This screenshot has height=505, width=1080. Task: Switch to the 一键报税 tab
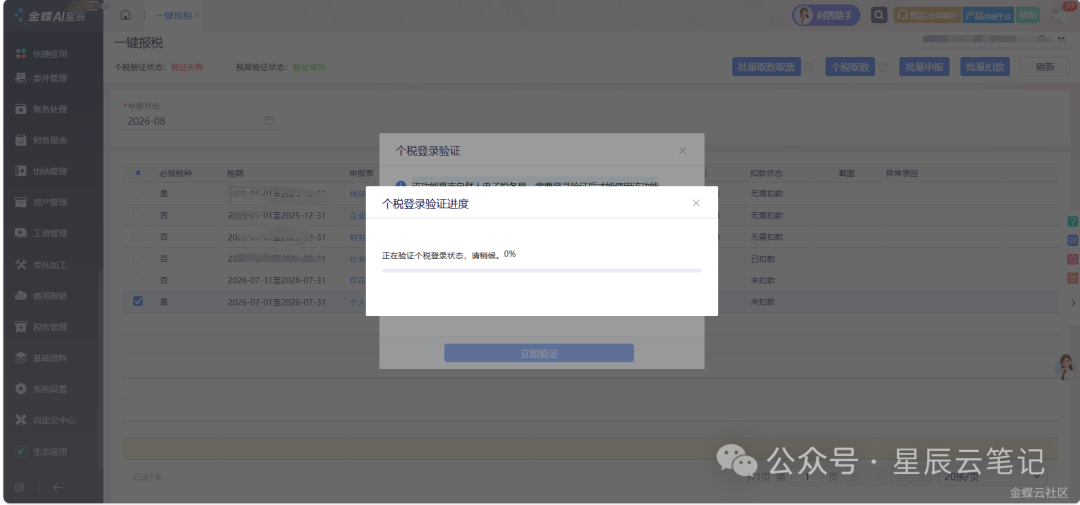173,15
